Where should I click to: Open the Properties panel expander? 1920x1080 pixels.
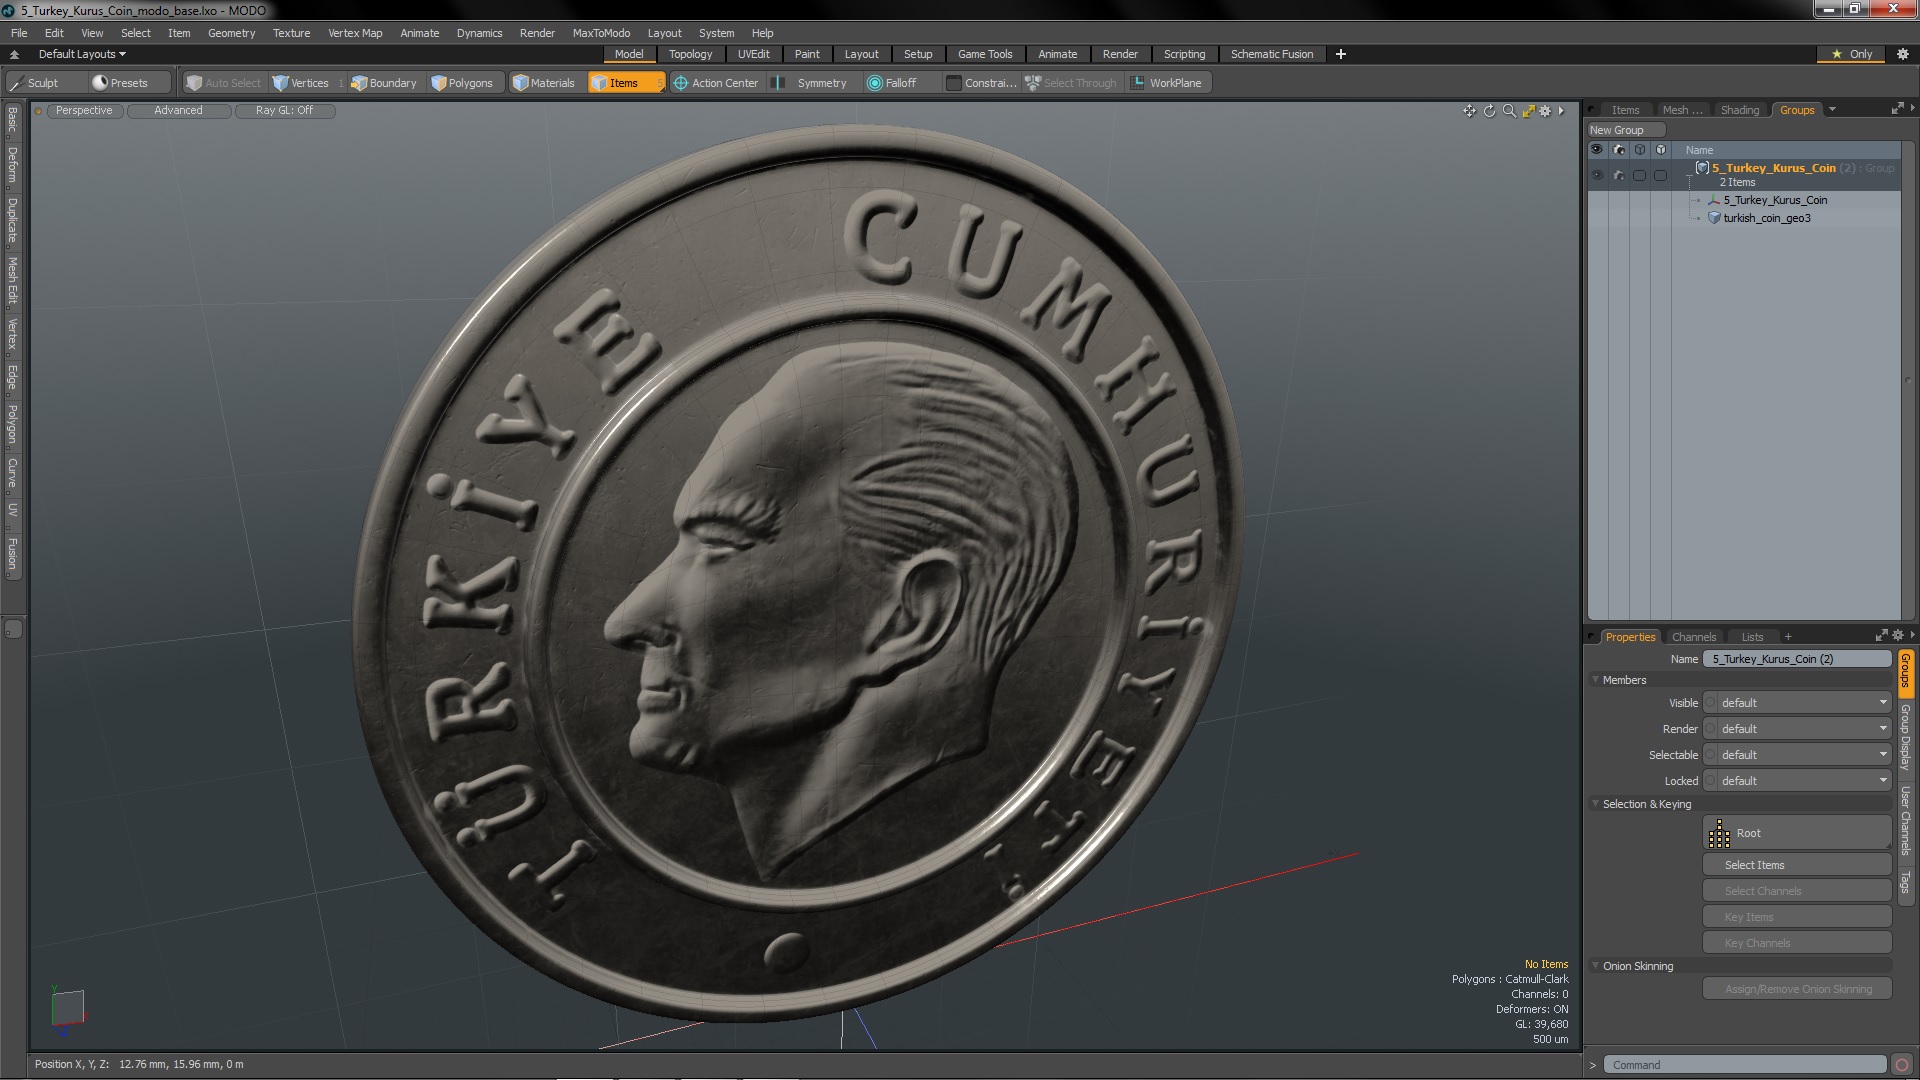pos(1913,636)
